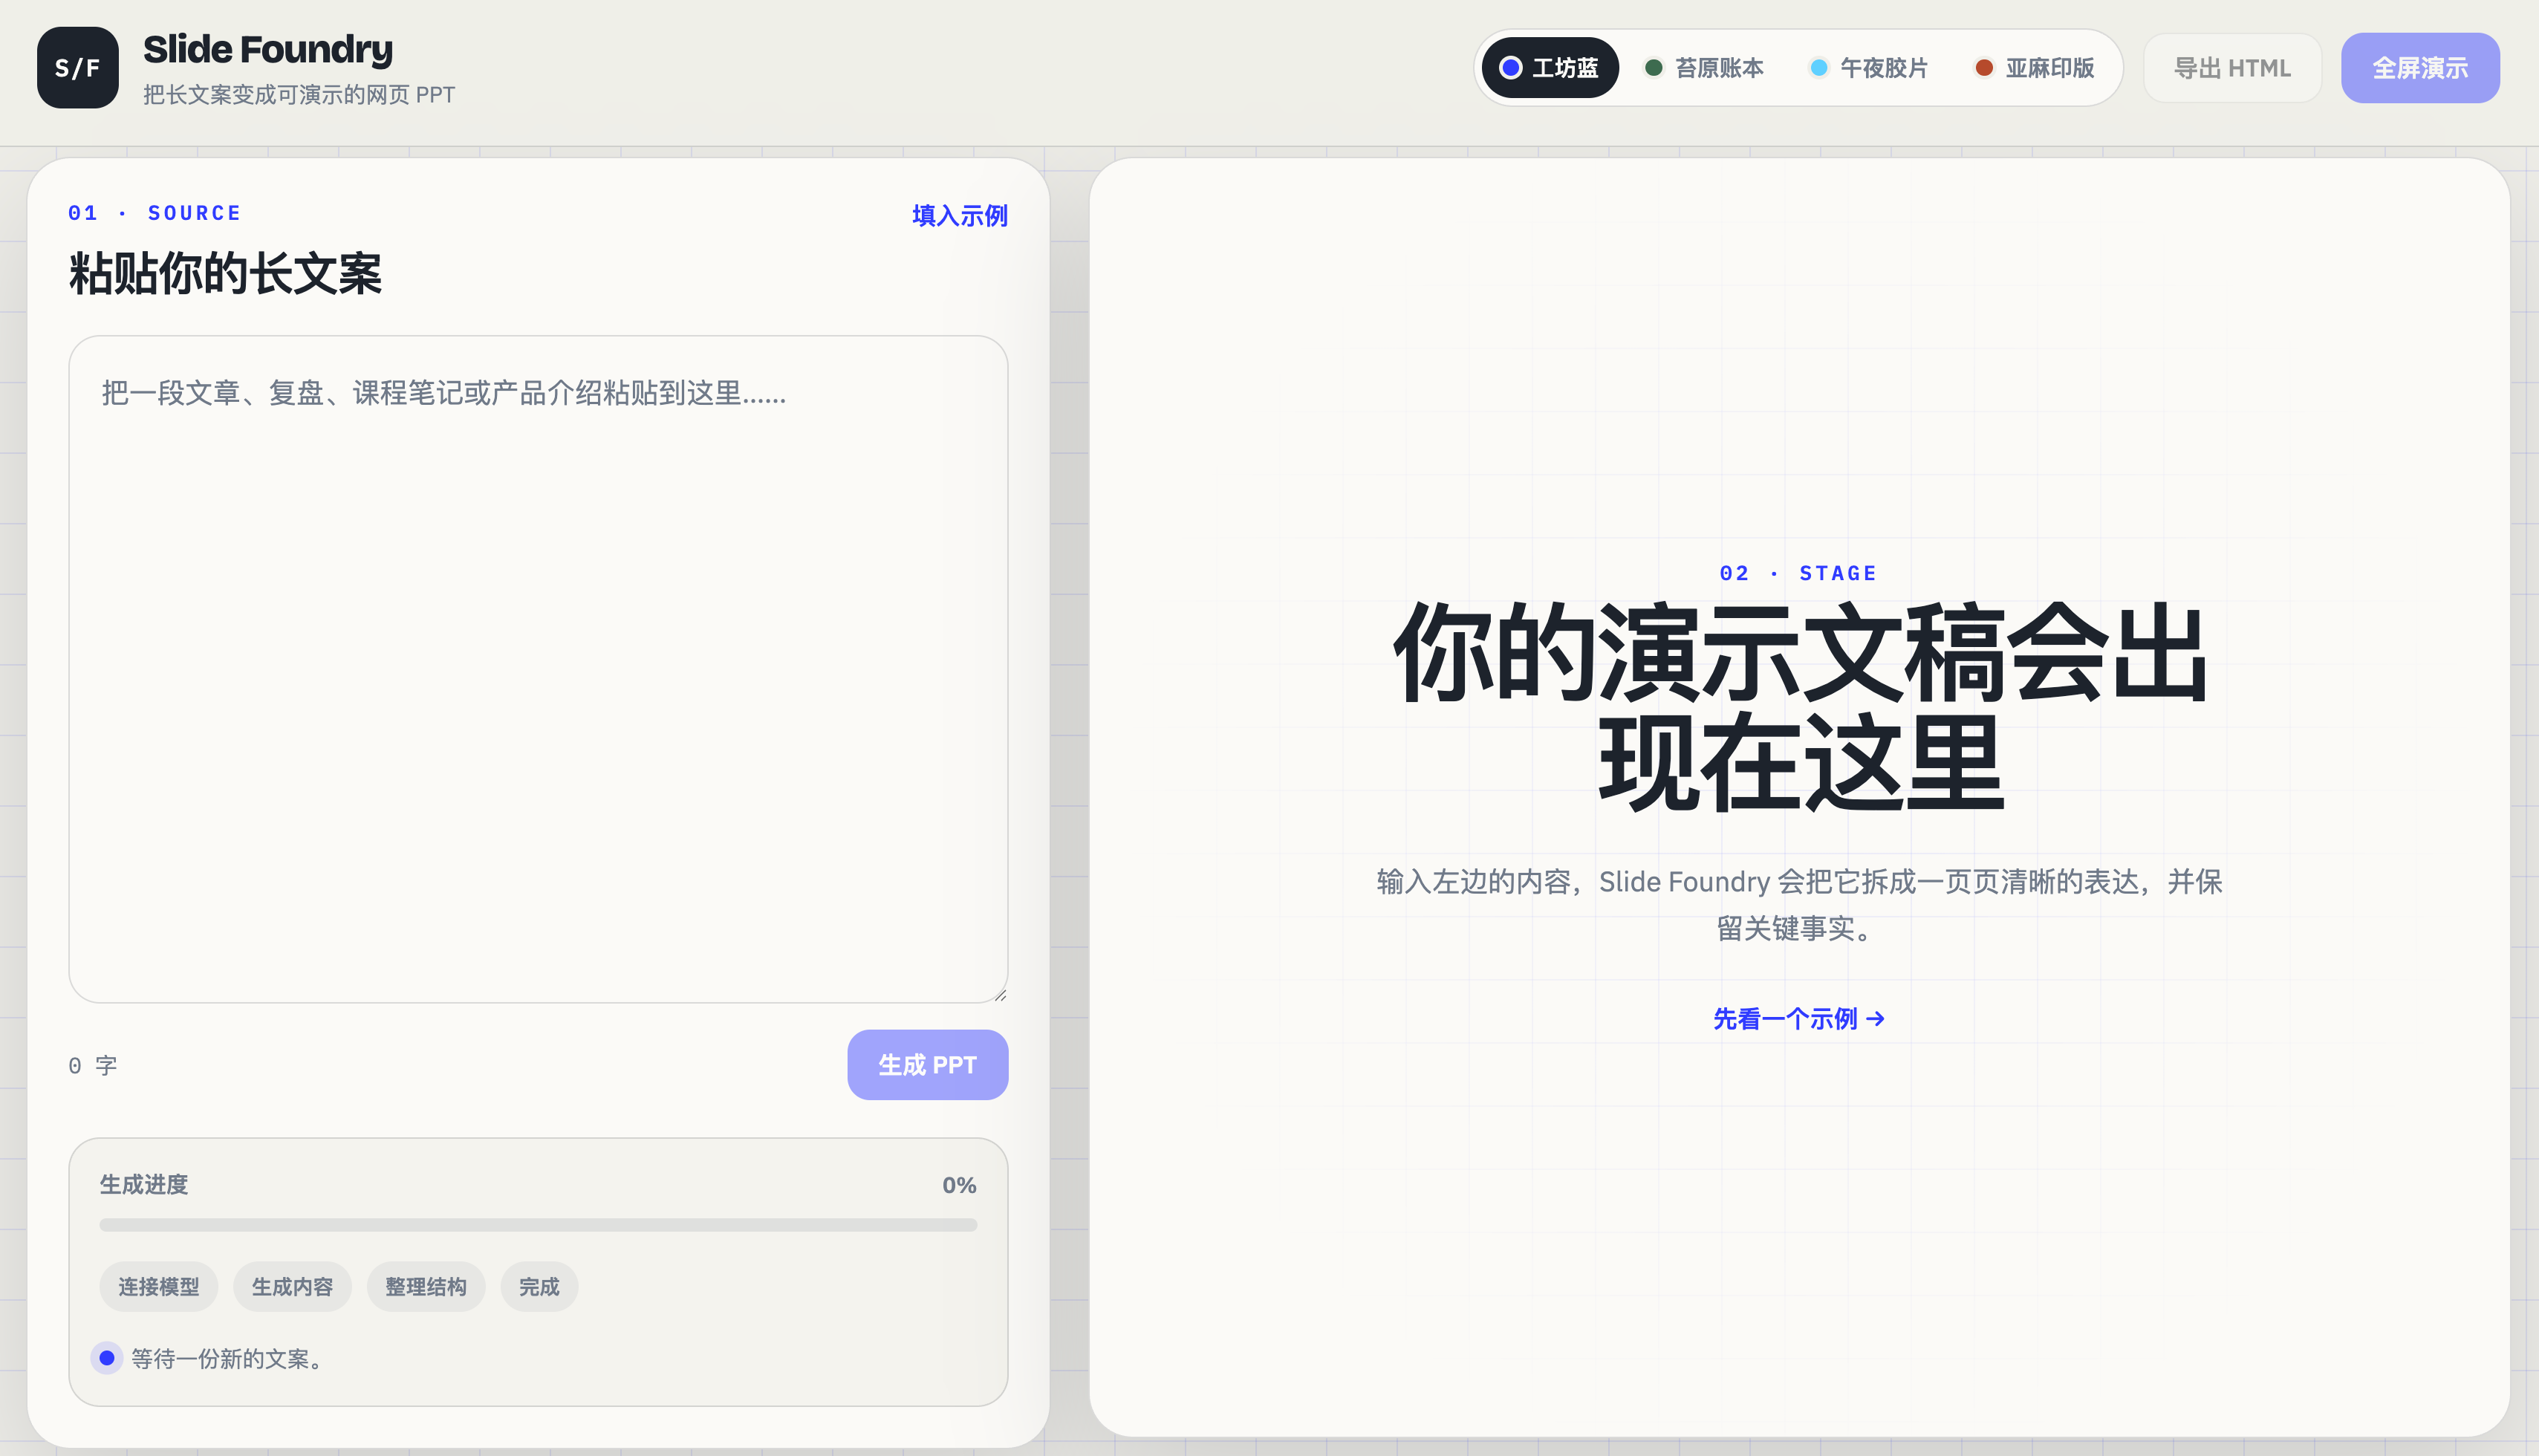Choose the 午夜胶片 theme
Viewport: 2539px width, 1456px height.
[1869, 68]
